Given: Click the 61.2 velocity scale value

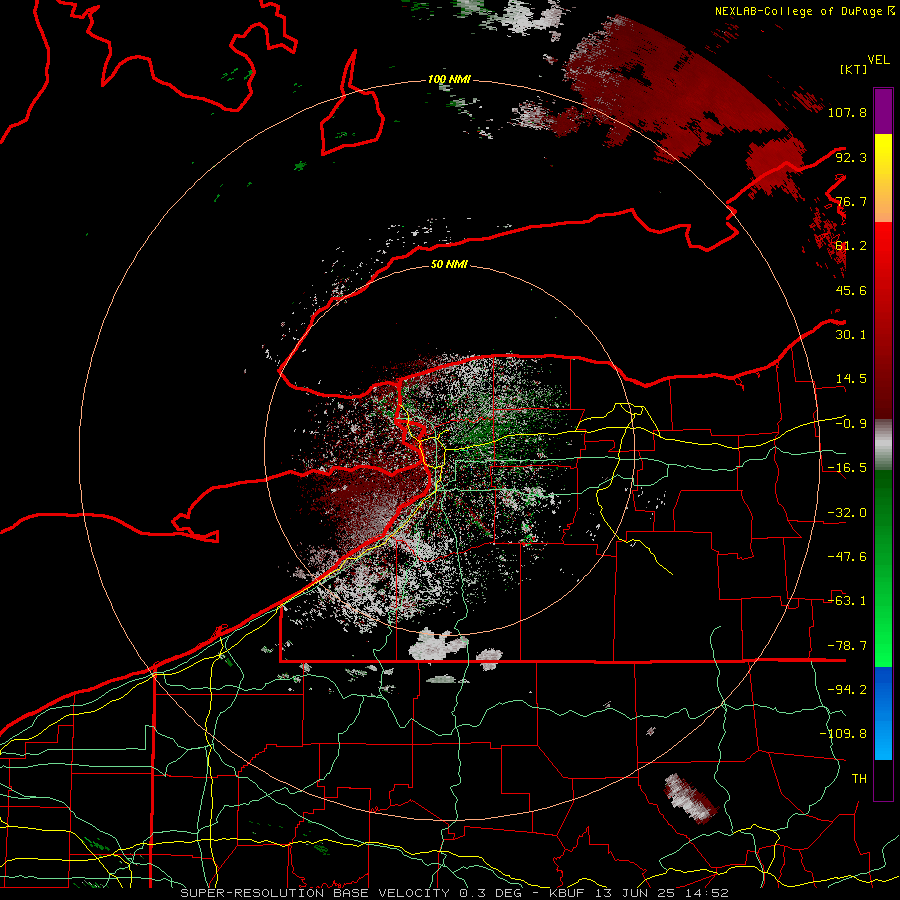Looking at the screenshot, I should [851, 246].
